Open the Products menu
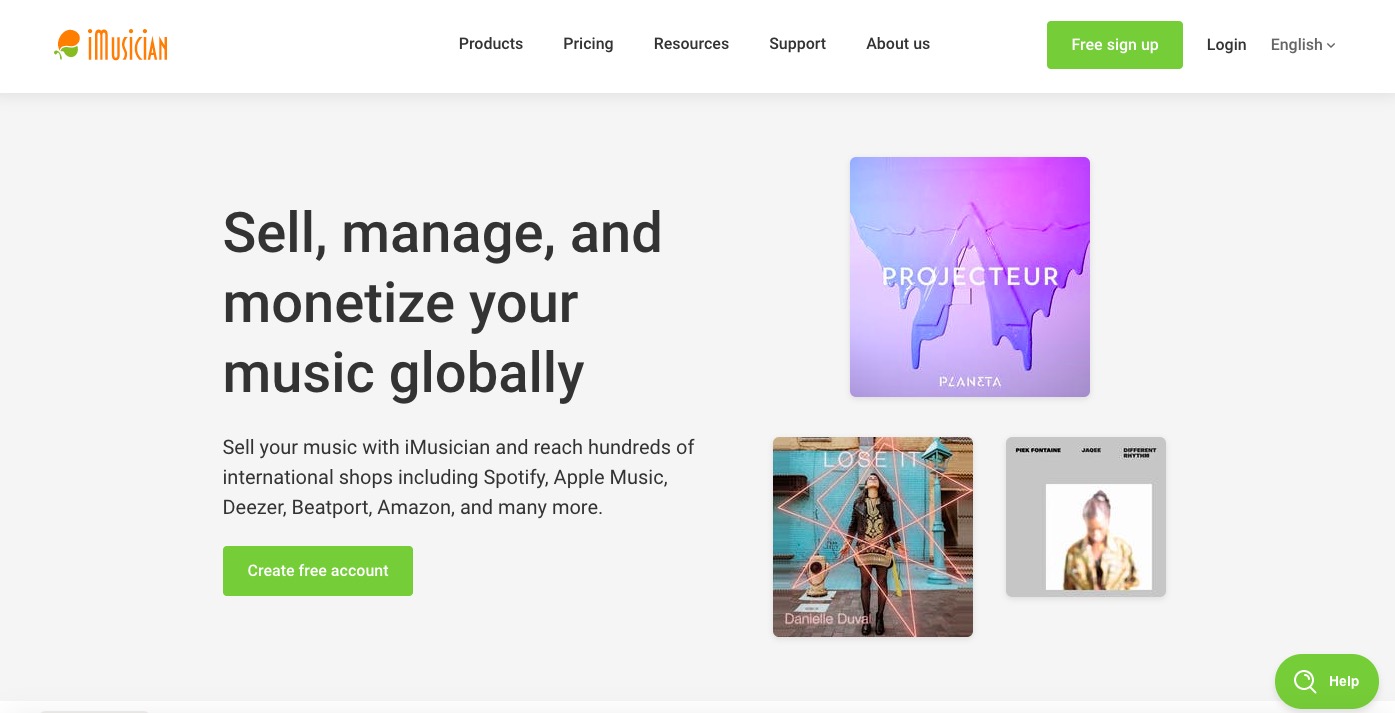Viewport: 1395px width, 713px height. click(x=491, y=44)
